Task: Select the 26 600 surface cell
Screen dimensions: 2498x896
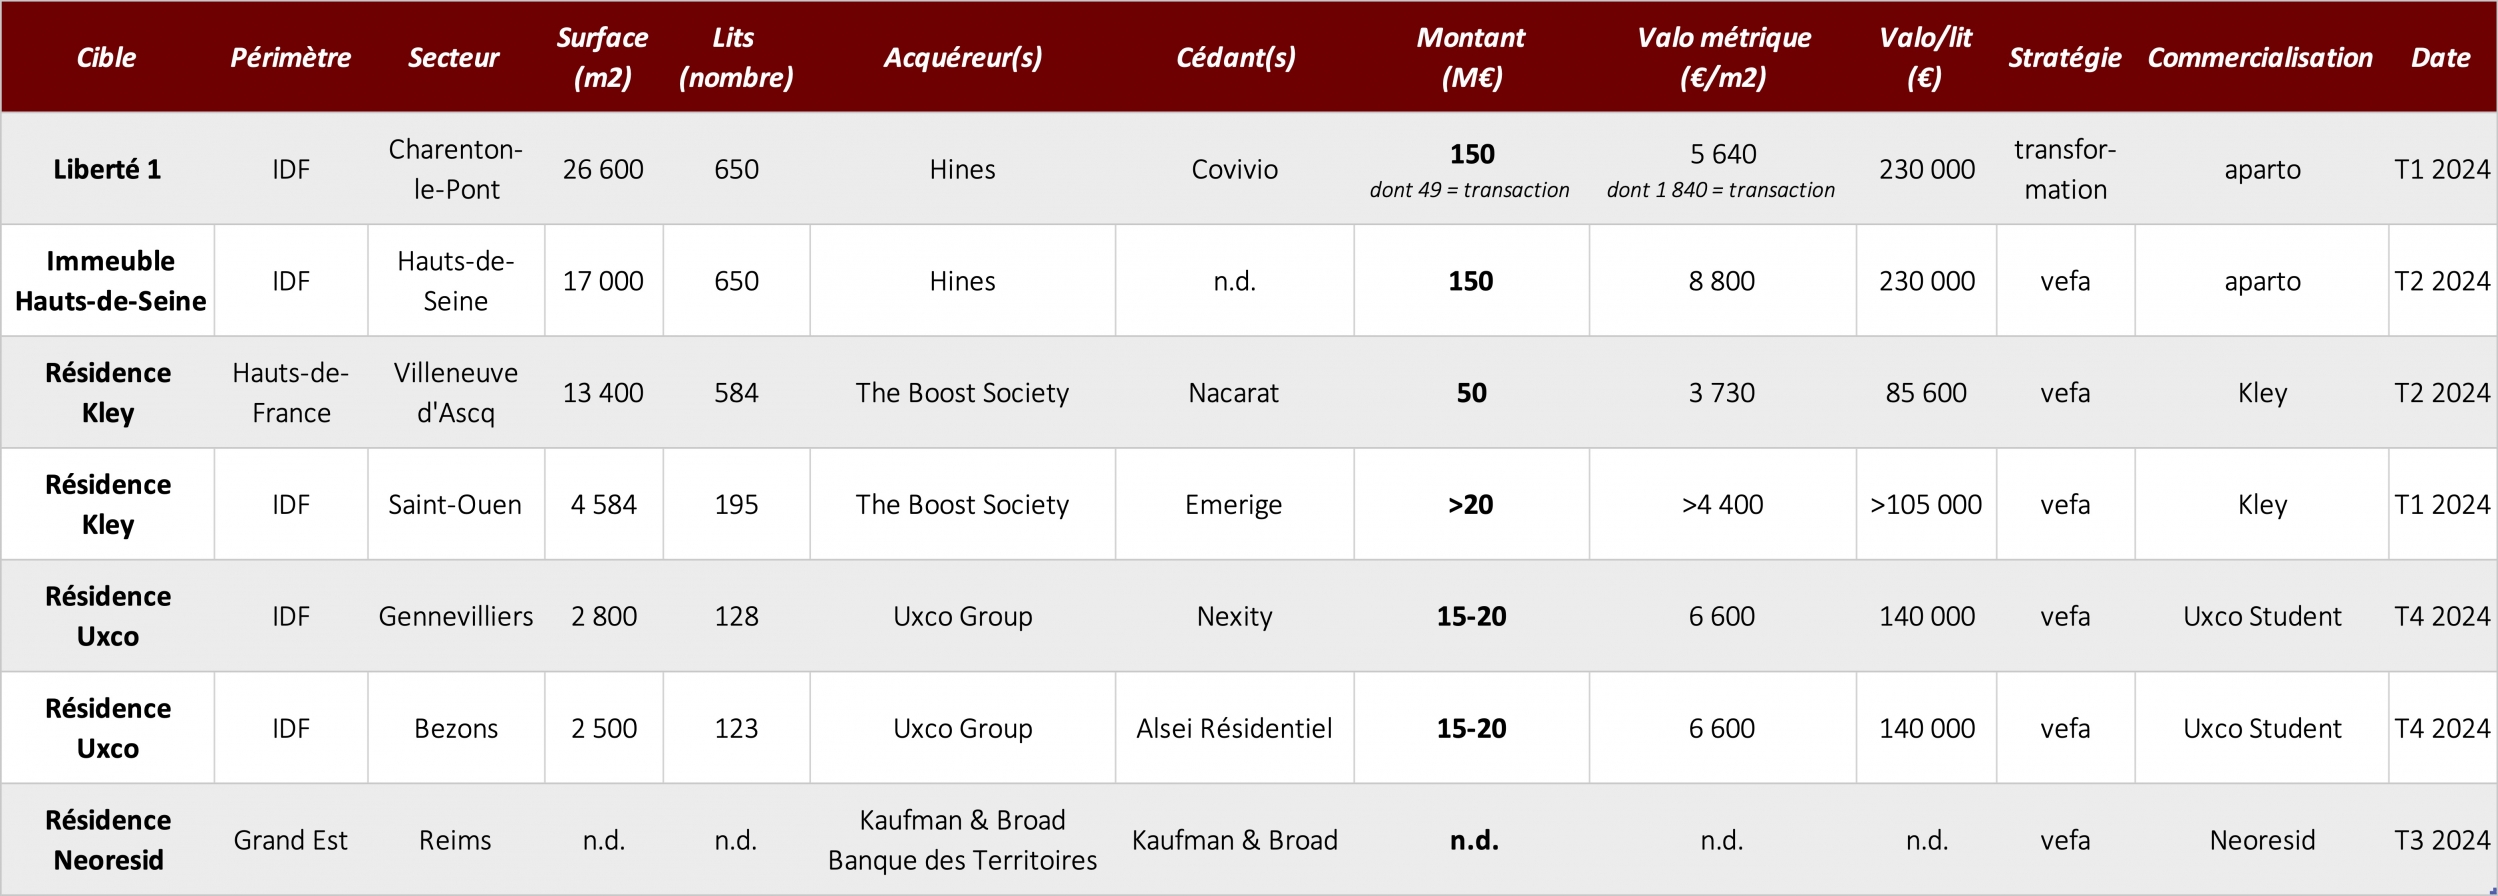Action: (x=603, y=169)
